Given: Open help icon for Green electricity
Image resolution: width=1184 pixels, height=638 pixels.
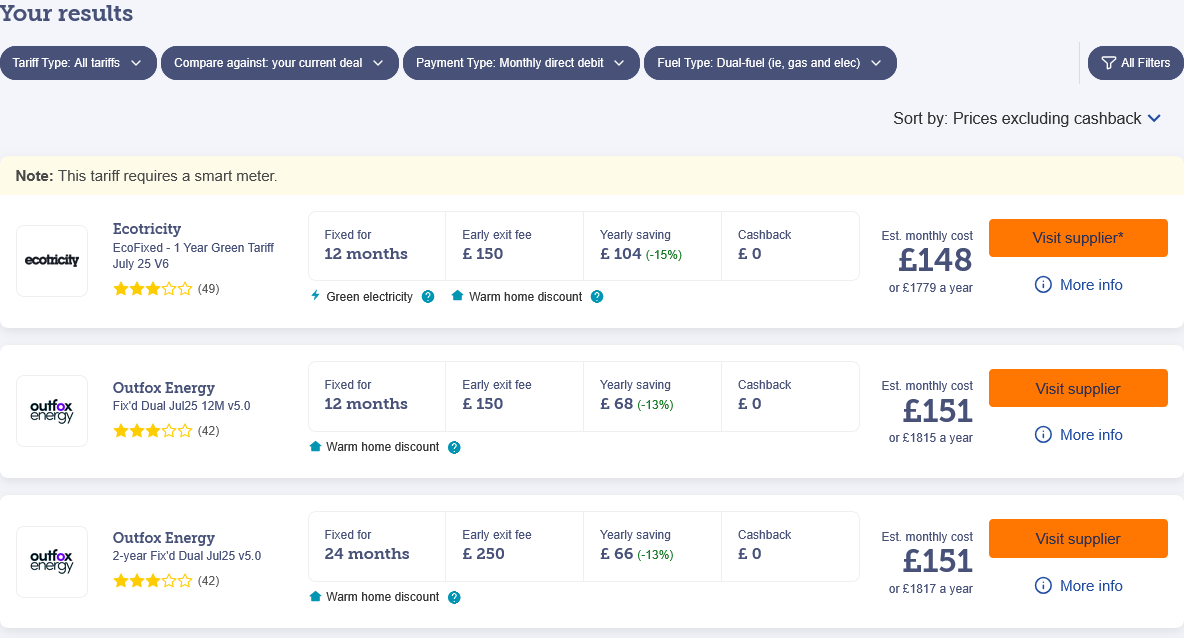Looking at the screenshot, I should point(428,297).
